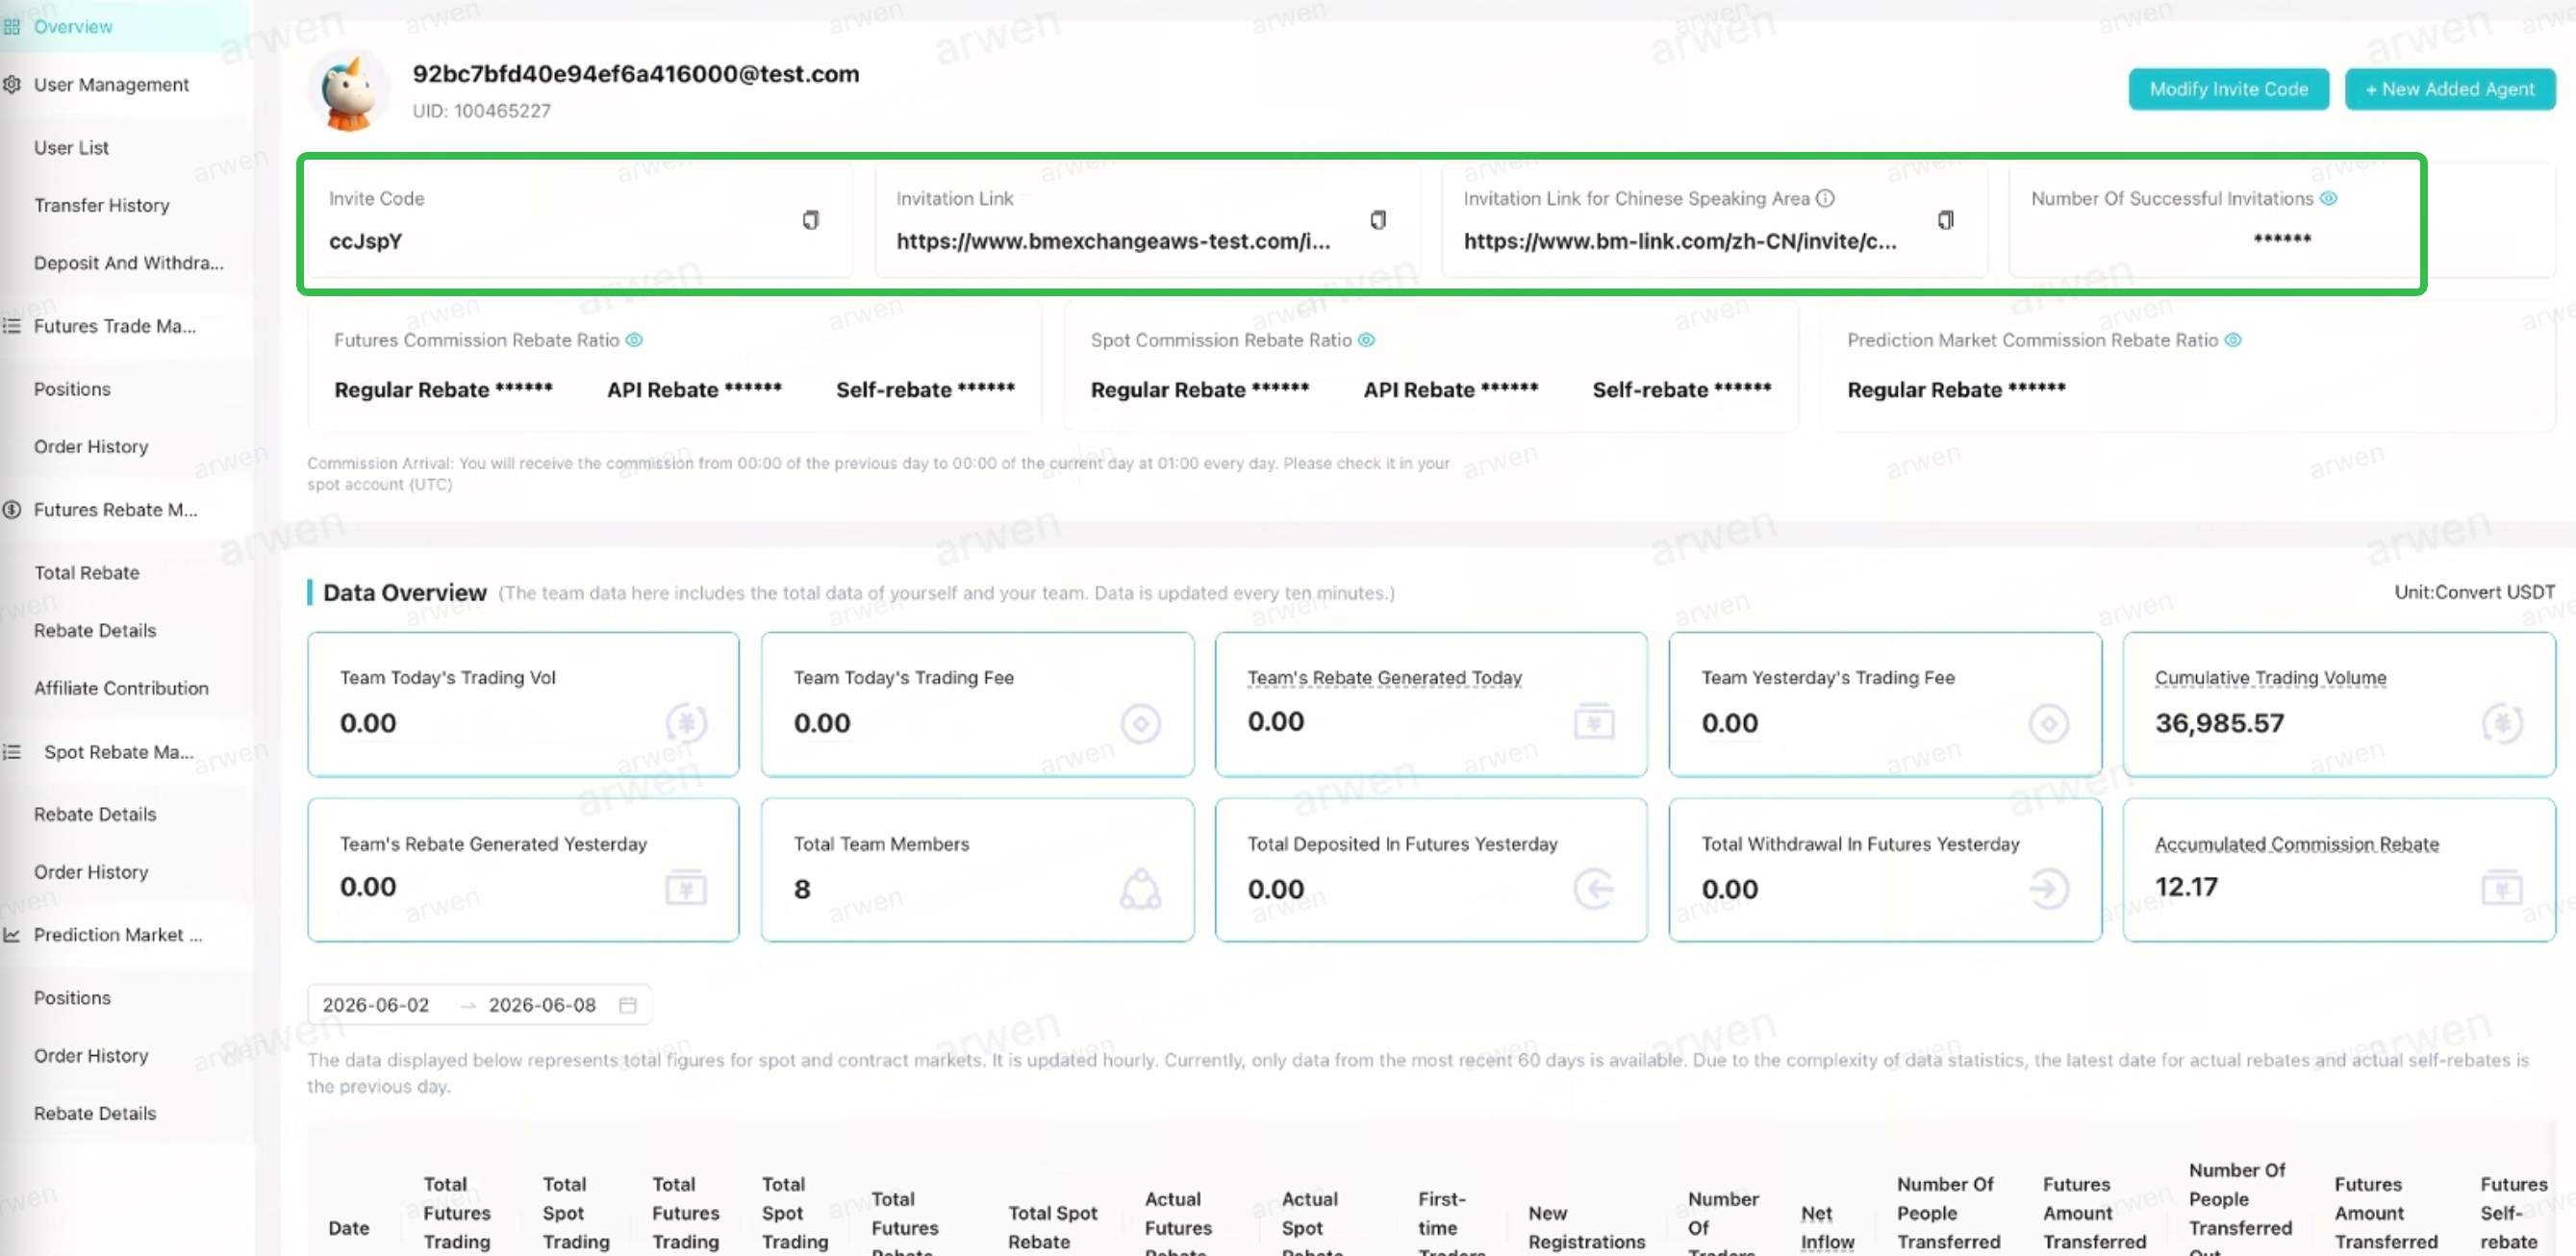Open calendar icon in date range picker
Viewport: 2576px width, 1256px height.
[628, 1005]
